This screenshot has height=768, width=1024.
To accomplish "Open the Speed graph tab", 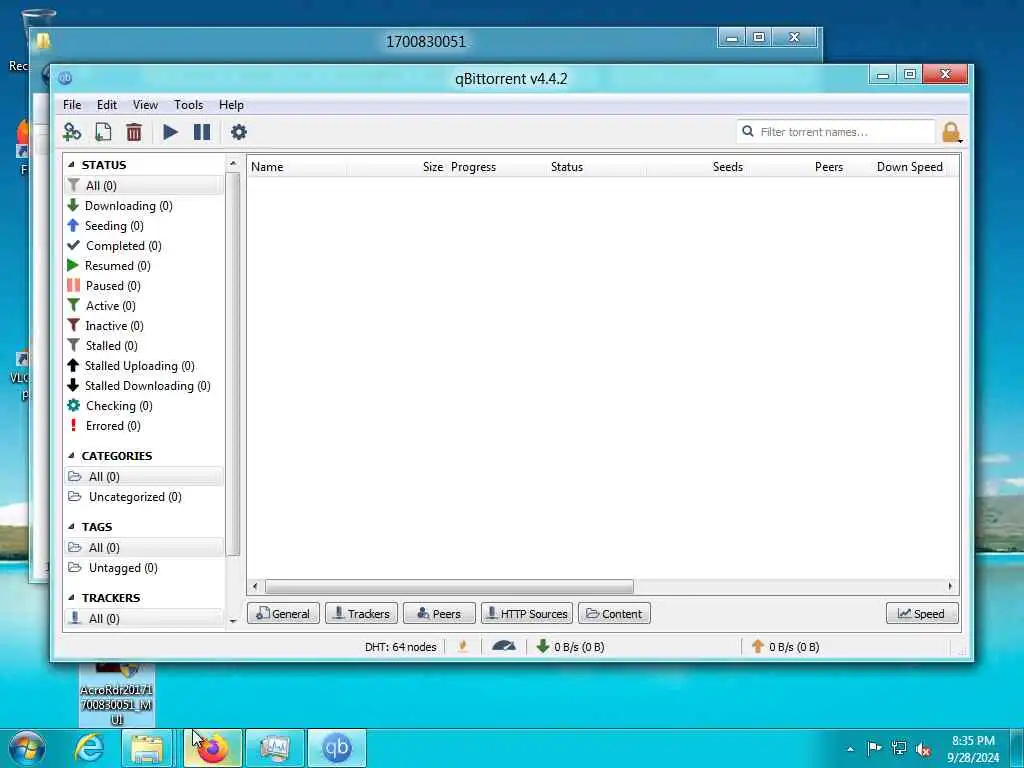I will [x=922, y=613].
